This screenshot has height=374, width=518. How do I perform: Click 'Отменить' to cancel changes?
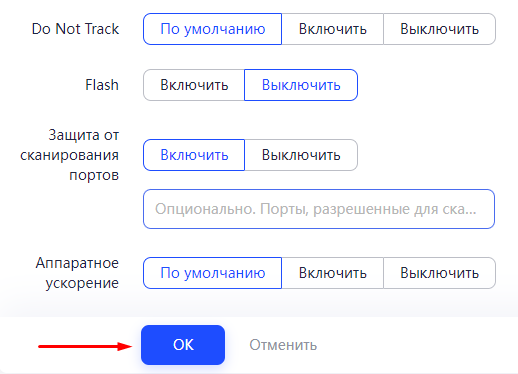(x=283, y=345)
